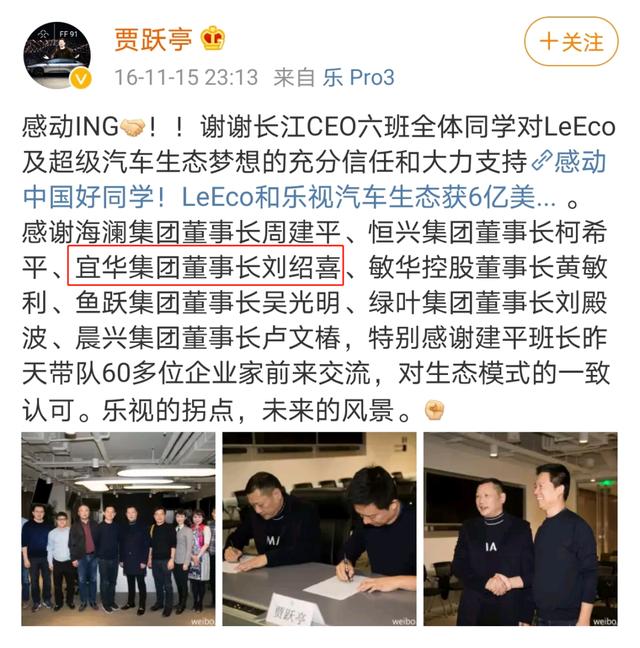The height and width of the screenshot is (648, 640).
Task: Open the 贾跃亭 username link
Action: pyautogui.click(x=153, y=40)
